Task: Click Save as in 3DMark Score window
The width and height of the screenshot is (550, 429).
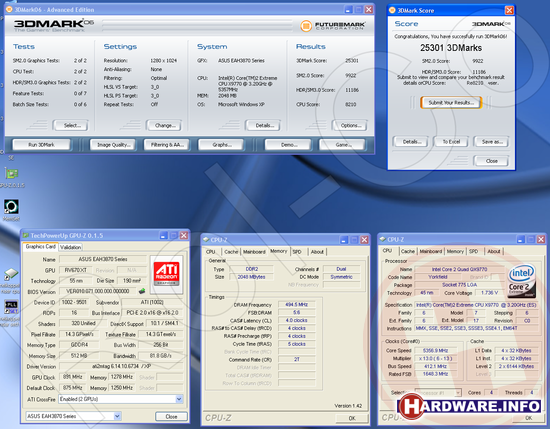Action: pos(491,142)
